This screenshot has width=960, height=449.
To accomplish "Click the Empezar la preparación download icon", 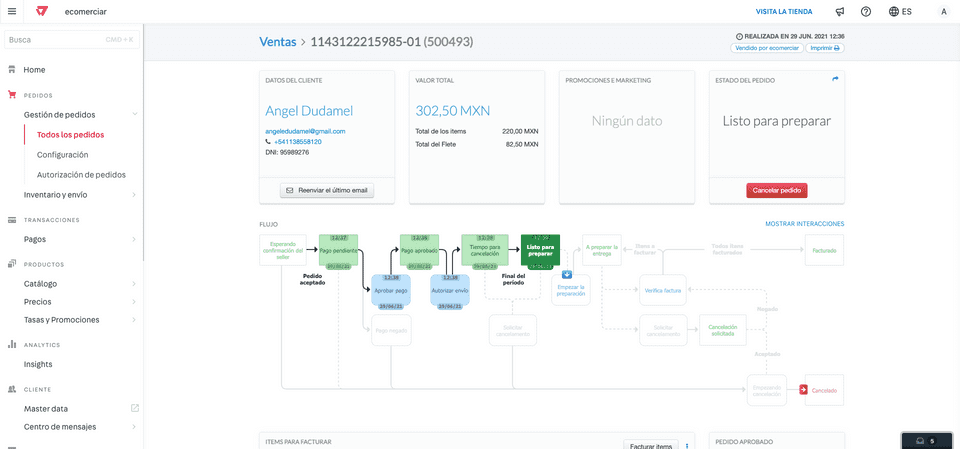I will [x=567, y=274].
